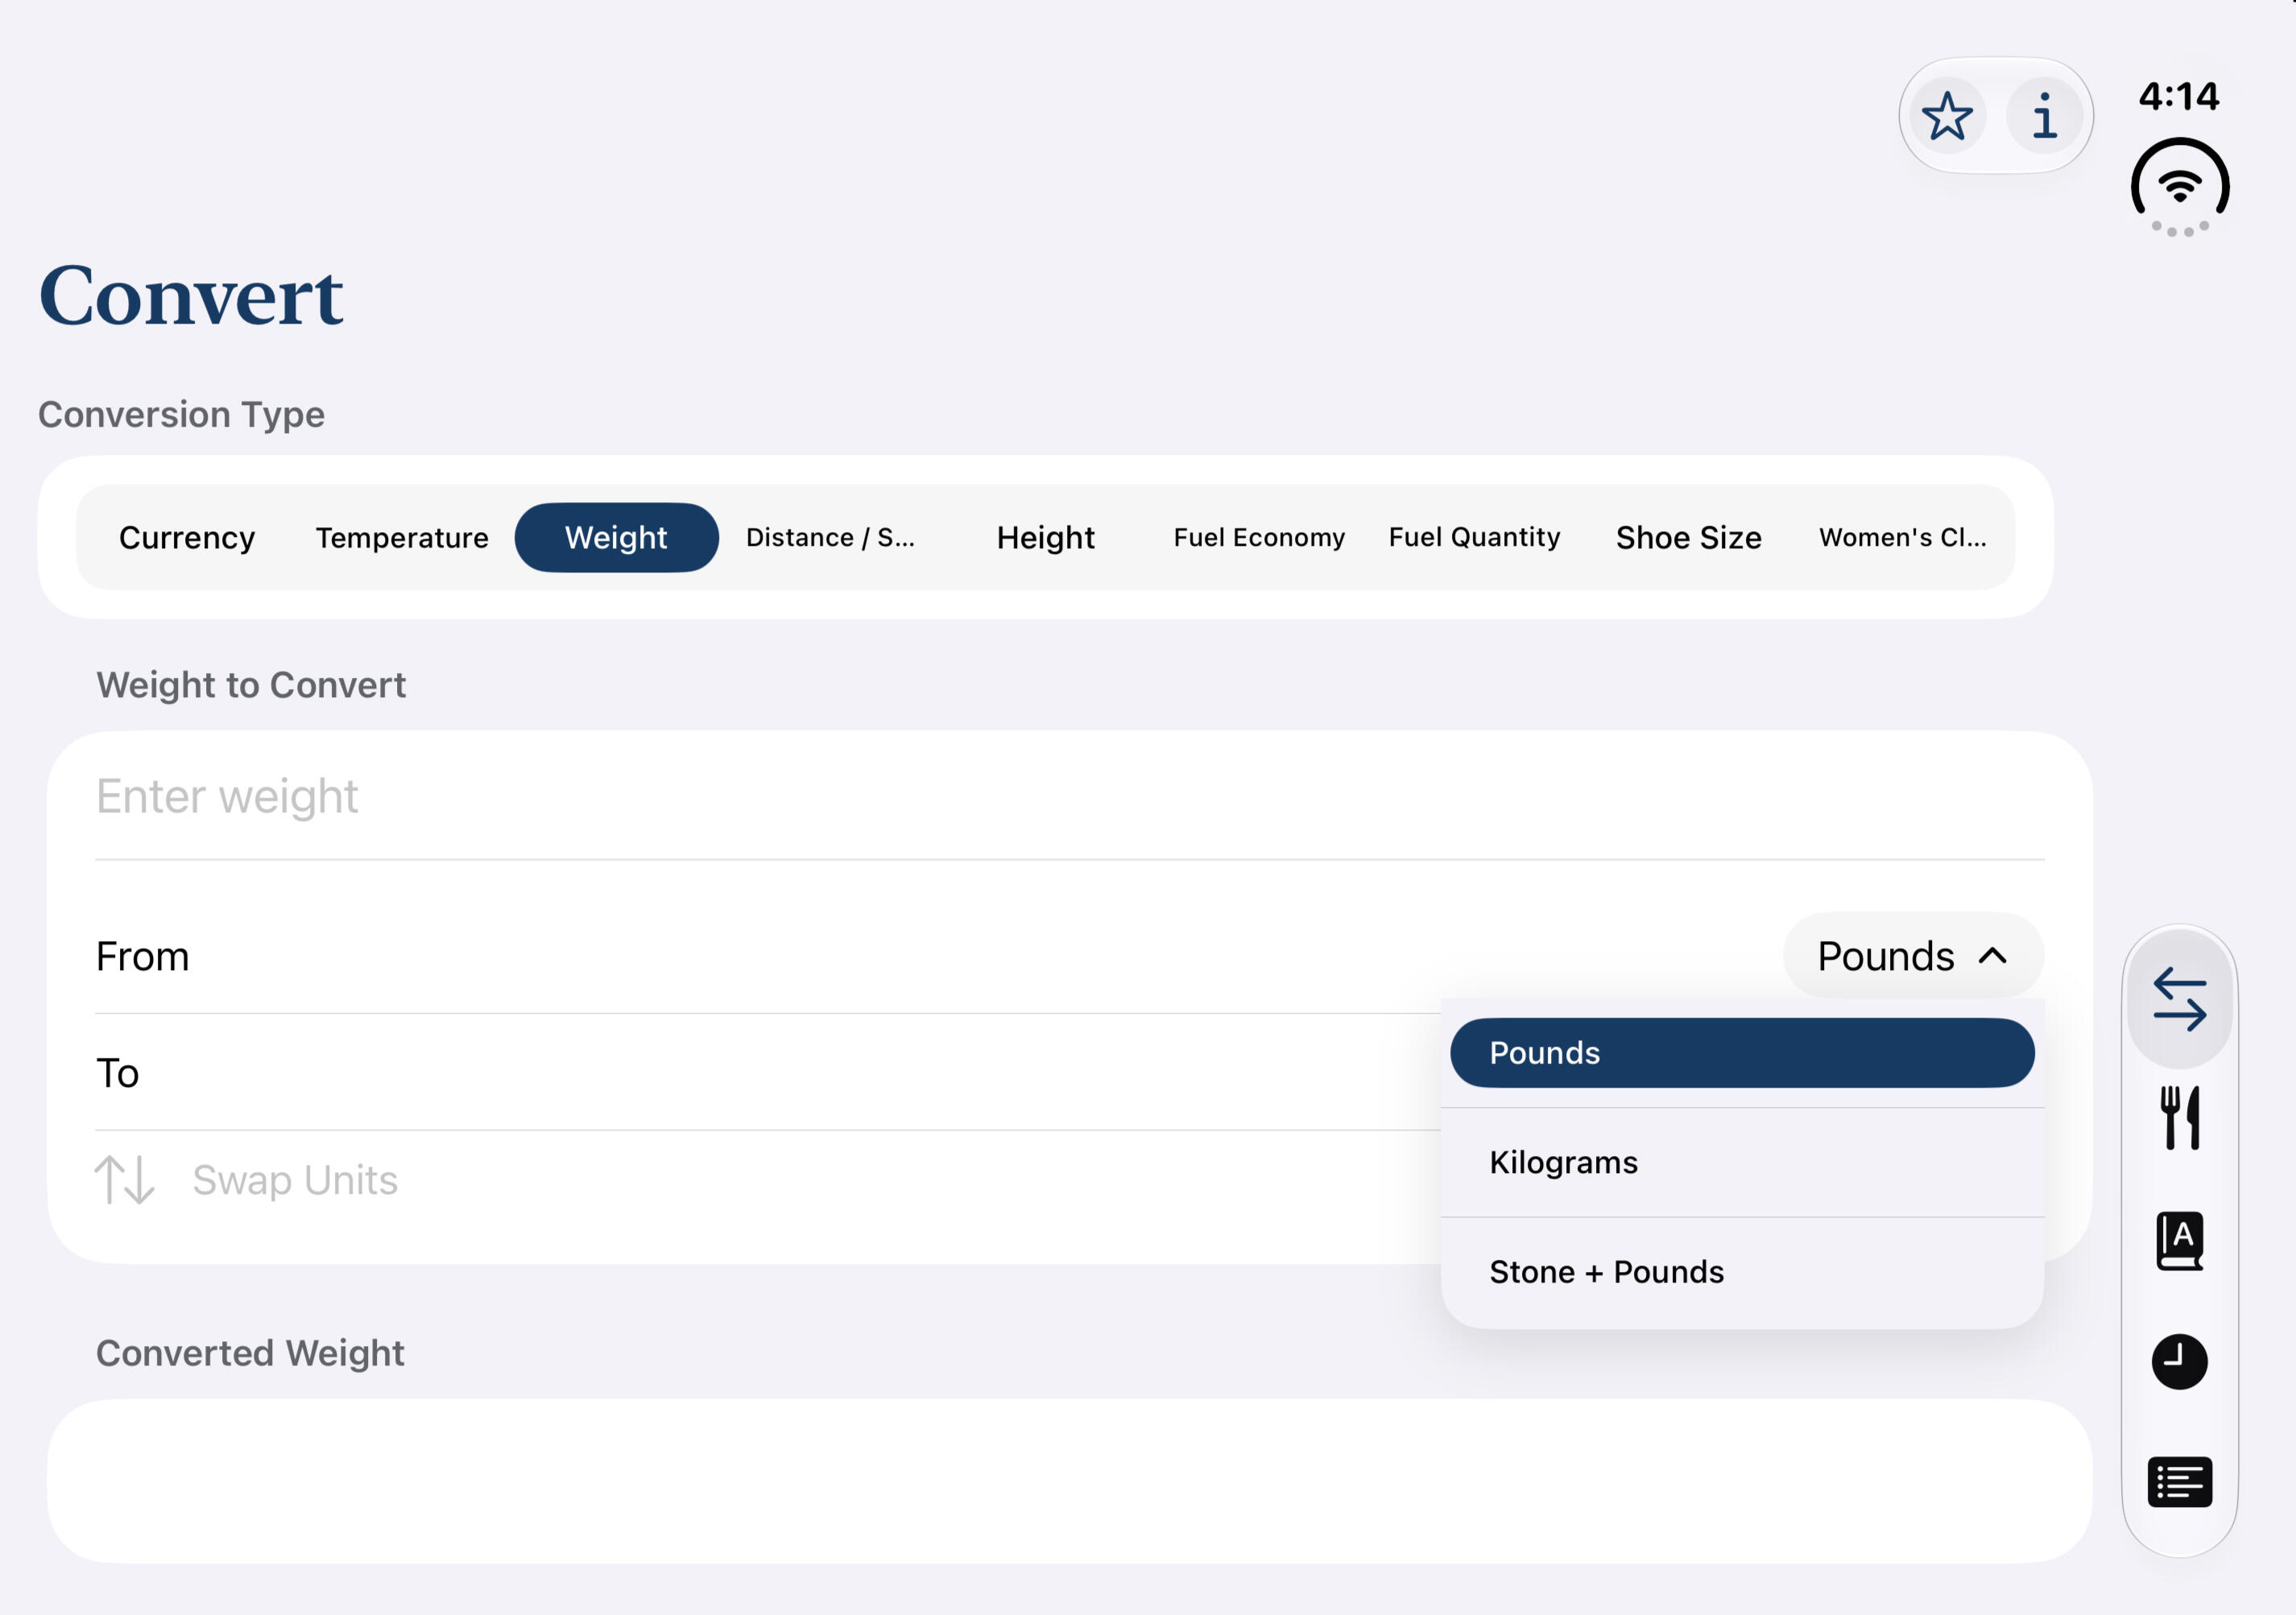Select the Fuel Economy conversion type
The image size is (2296, 1615).
point(1259,538)
